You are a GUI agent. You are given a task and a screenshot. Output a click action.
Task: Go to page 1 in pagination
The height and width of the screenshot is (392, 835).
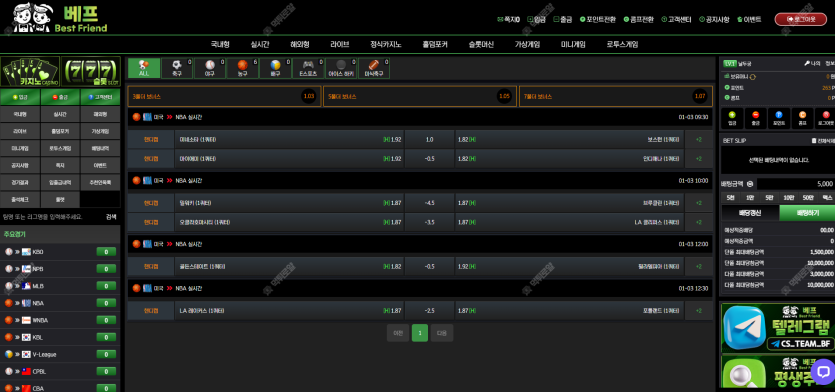tap(420, 333)
